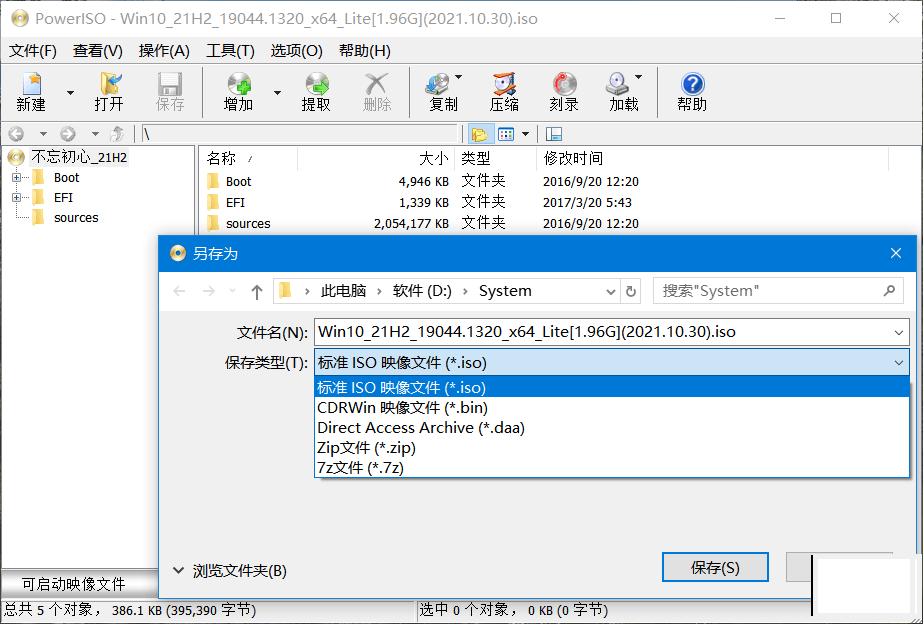Image resolution: width=923 pixels, height=624 pixels.
Task: Select 标准 ISO 映像文件 (*.iso) option
Action: point(612,387)
